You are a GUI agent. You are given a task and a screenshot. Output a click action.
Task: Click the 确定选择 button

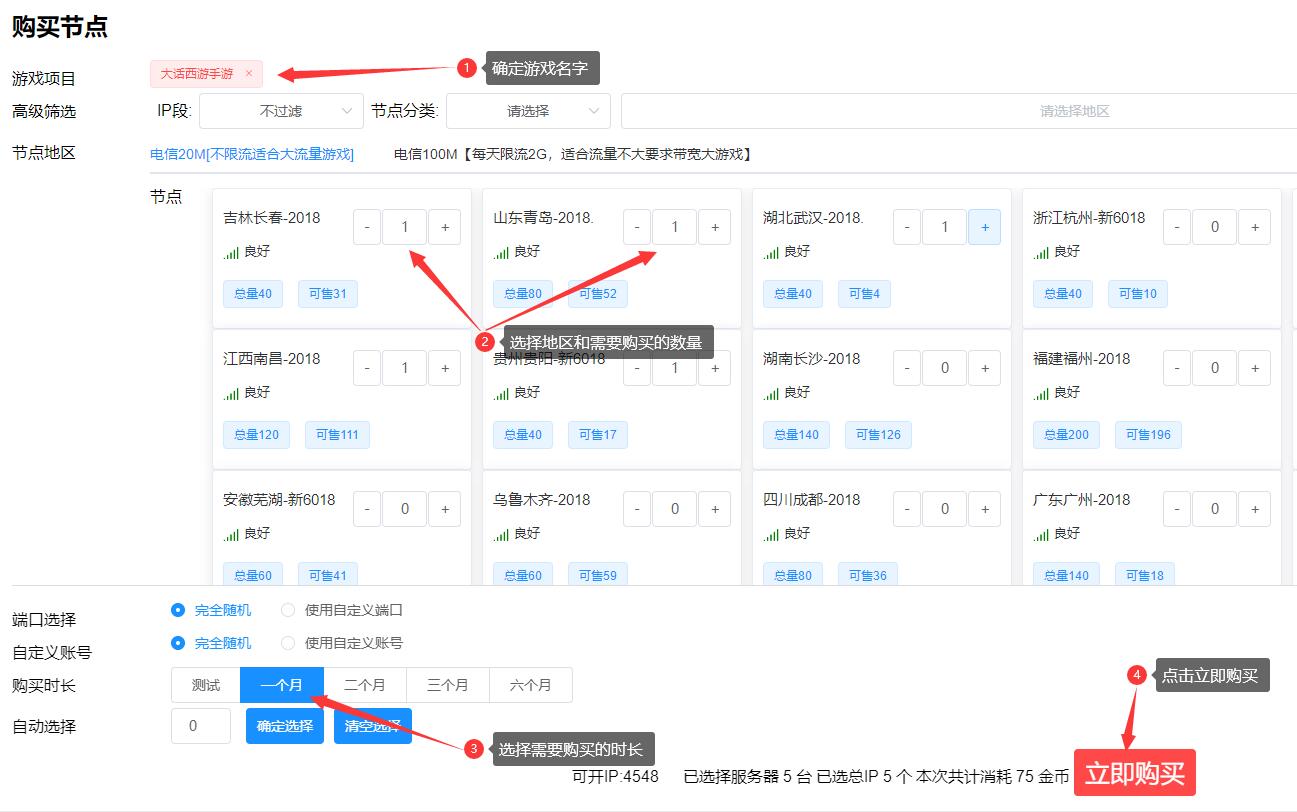point(285,726)
